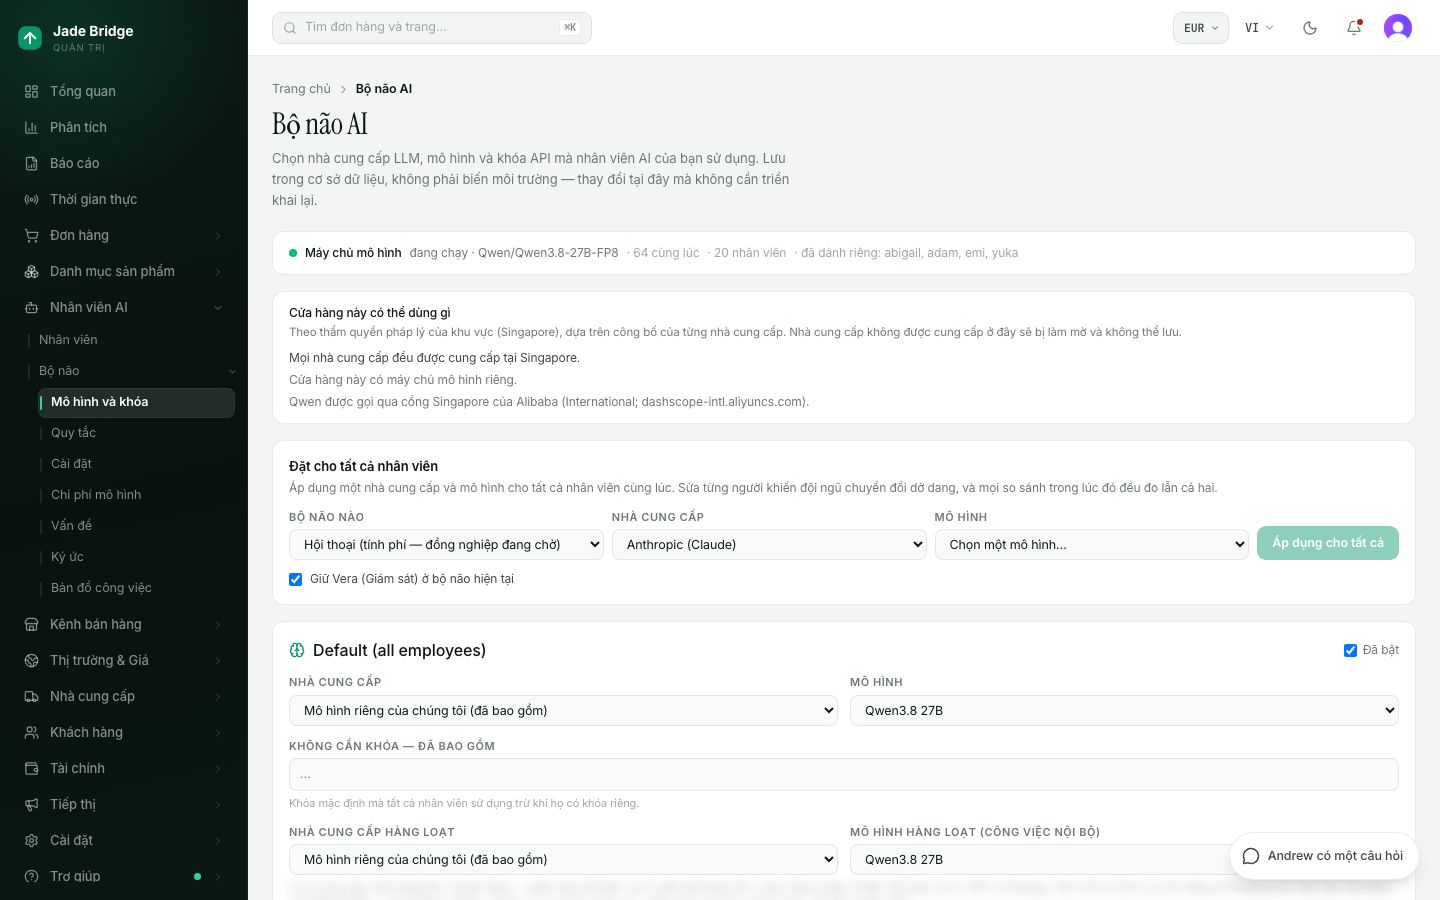Open the Bộ não nào dropdown

coord(446,544)
